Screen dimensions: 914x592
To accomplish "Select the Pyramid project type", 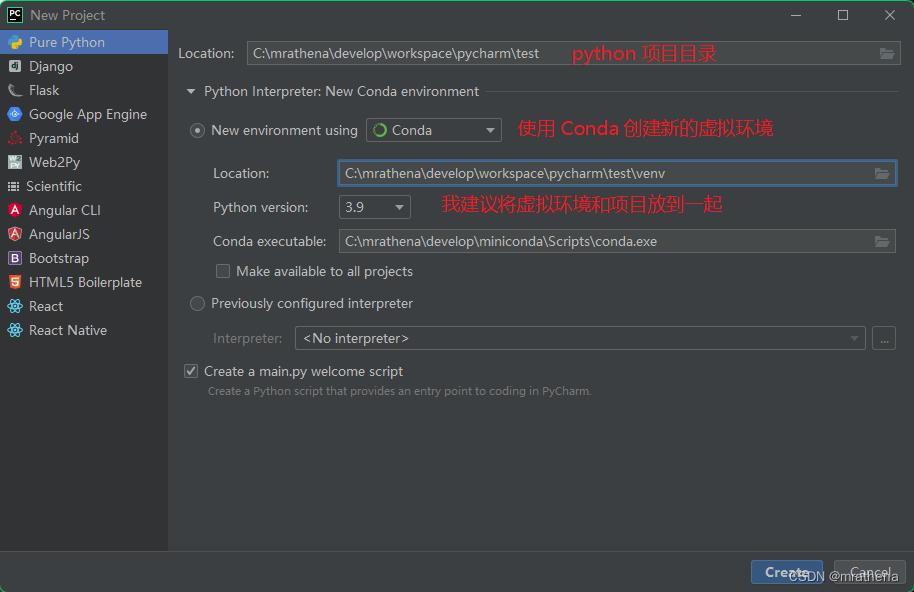I will (x=50, y=138).
